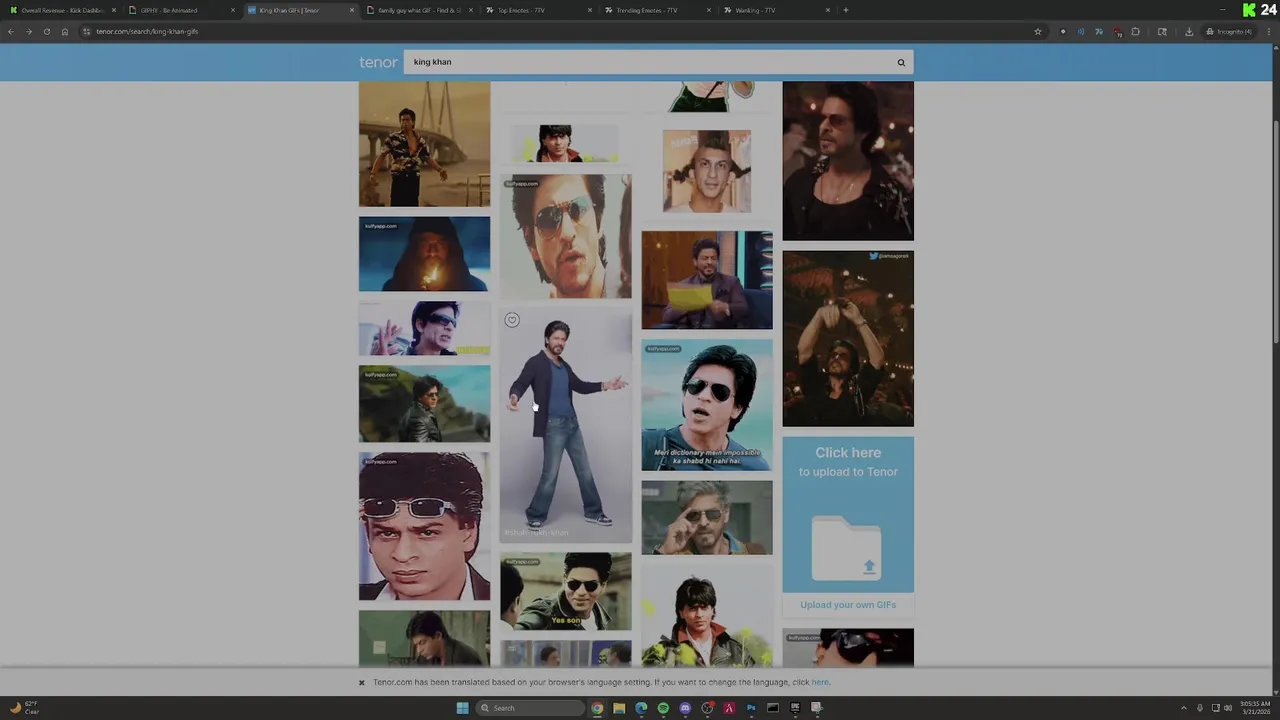
Task: Open the Chrome downloads icon
Action: 1189,32
